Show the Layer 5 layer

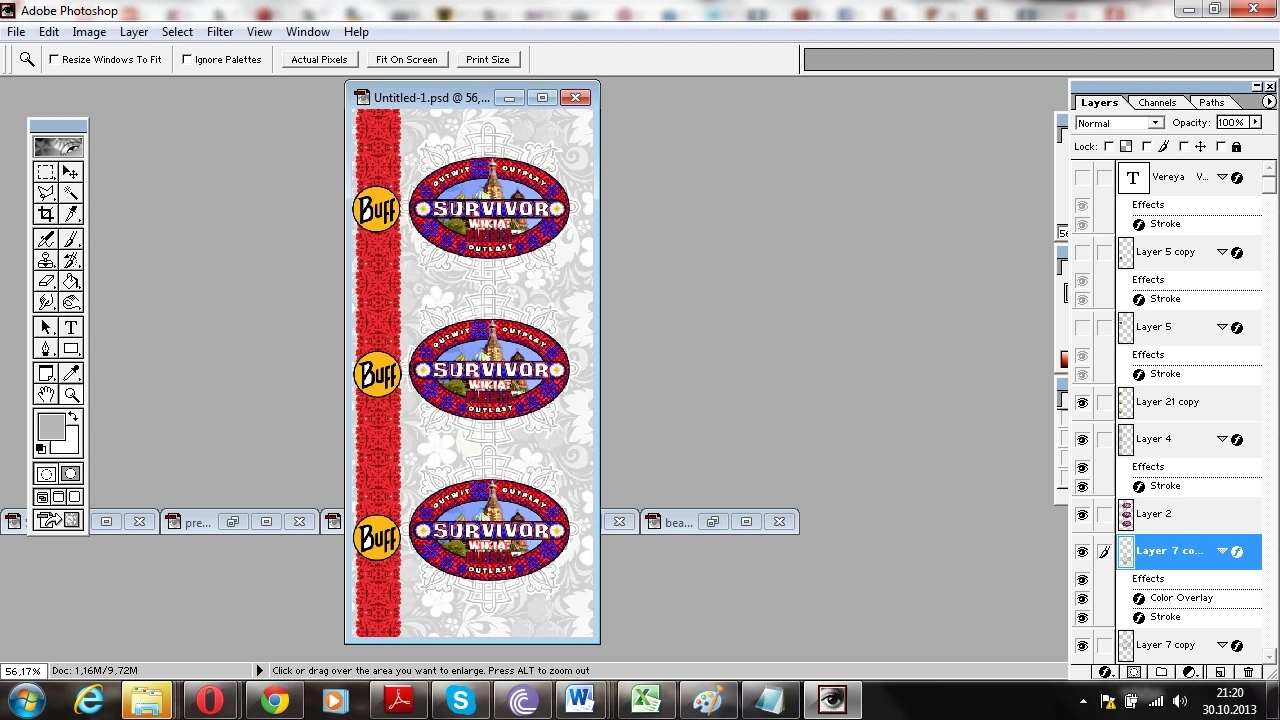click(1082, 327)
